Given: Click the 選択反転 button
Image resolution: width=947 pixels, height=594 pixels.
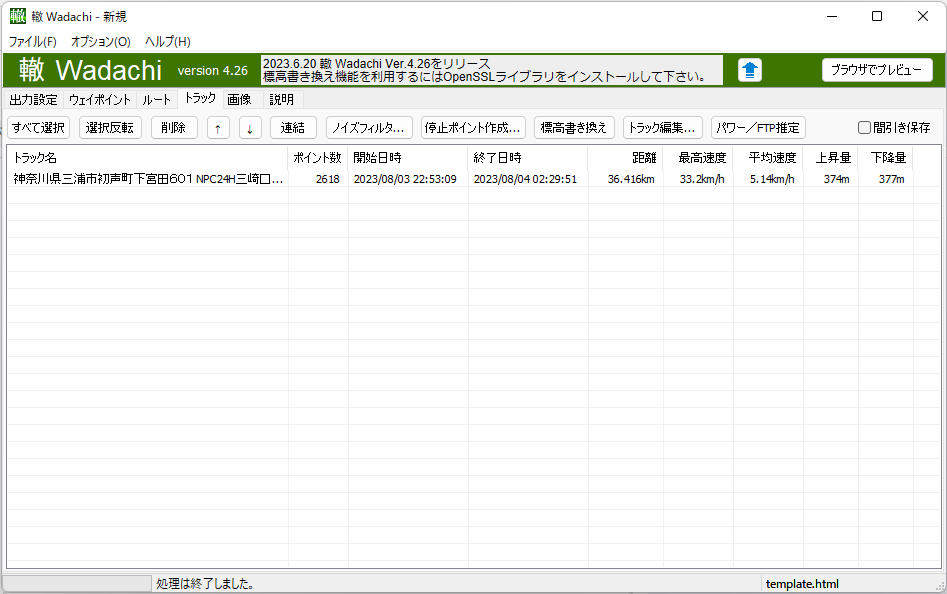Looking at the screenshot, I should pyautogui.click(x=110, y=128).
